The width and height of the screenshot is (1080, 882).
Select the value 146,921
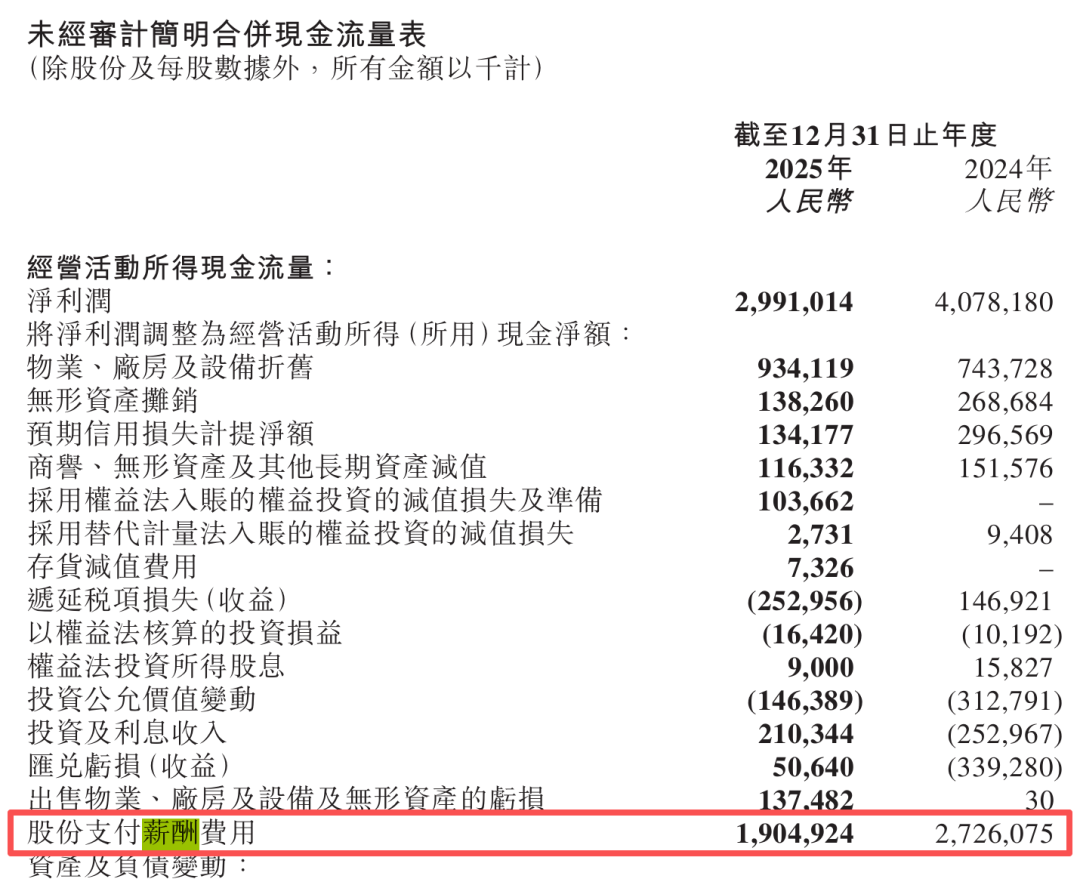tap(1006, 601)
